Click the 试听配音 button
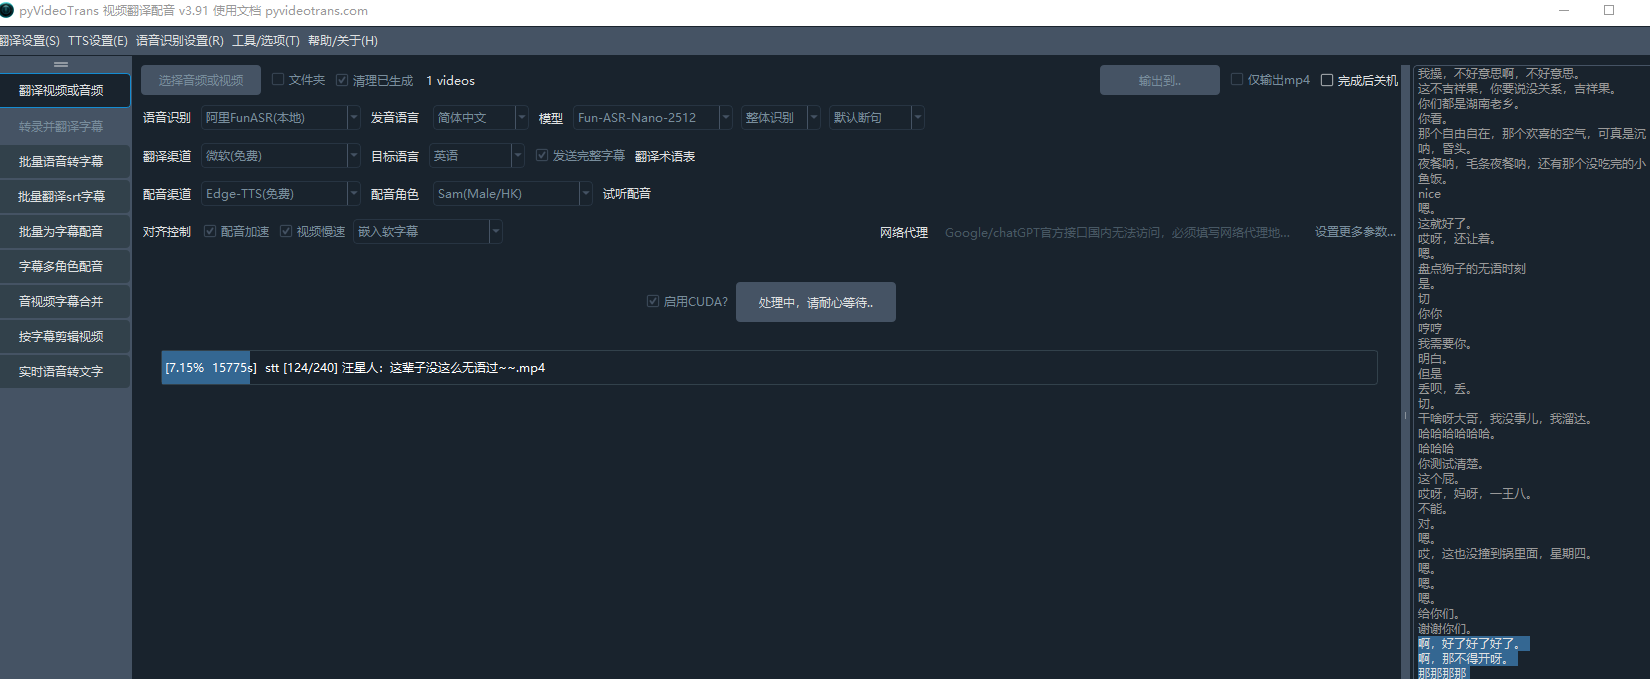The height and width of the screenshot is (679, 1650). (x=627, y=194)
